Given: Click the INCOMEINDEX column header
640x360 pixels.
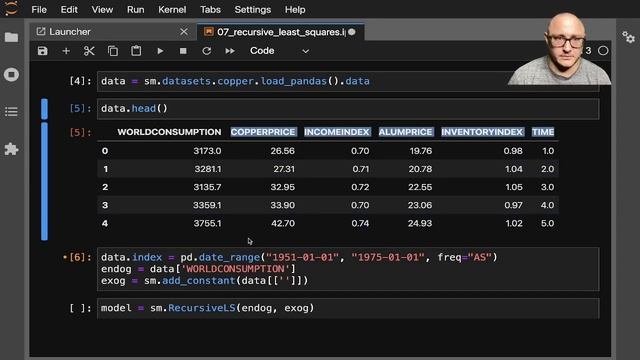Looking at the screenshot, I should (x=337, y=132).
